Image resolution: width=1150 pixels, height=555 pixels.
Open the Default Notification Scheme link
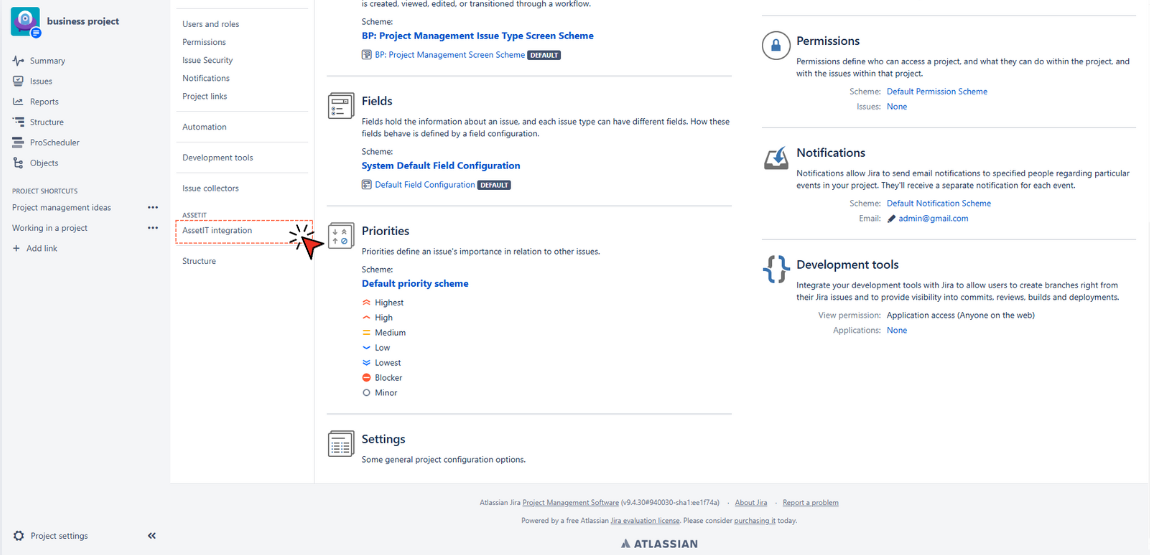[938, 204]
